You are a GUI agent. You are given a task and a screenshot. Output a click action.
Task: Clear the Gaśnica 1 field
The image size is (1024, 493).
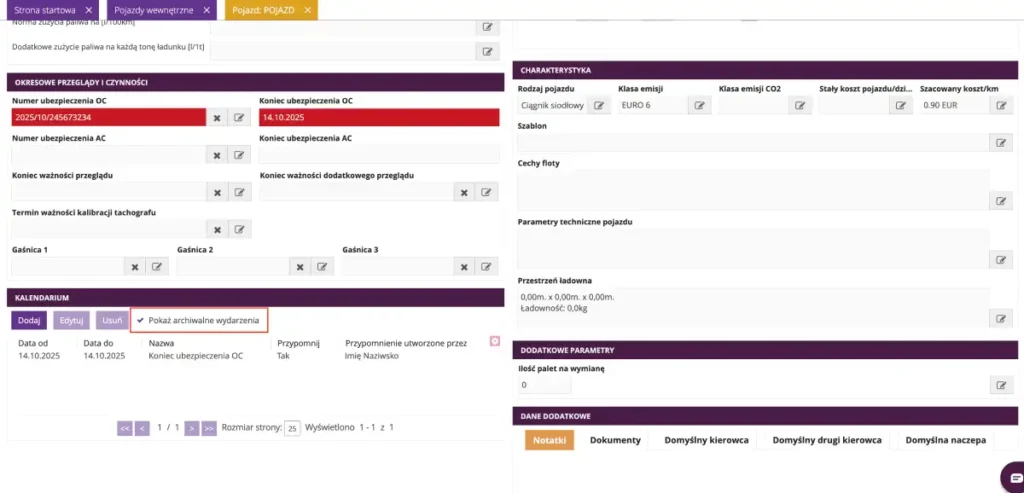[135, 267]
